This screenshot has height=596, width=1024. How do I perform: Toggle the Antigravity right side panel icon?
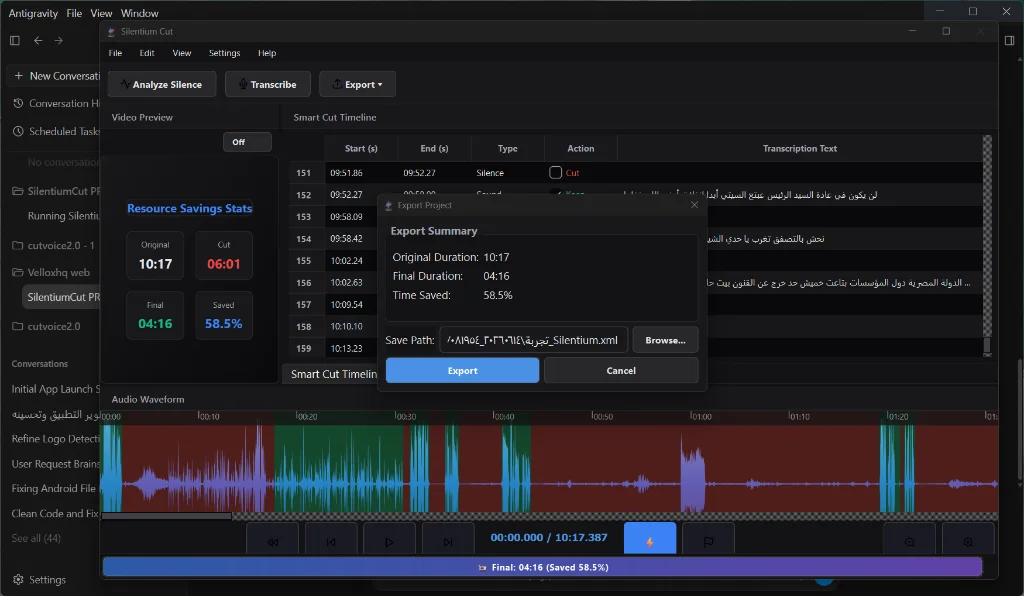(x=1009, y=40)
